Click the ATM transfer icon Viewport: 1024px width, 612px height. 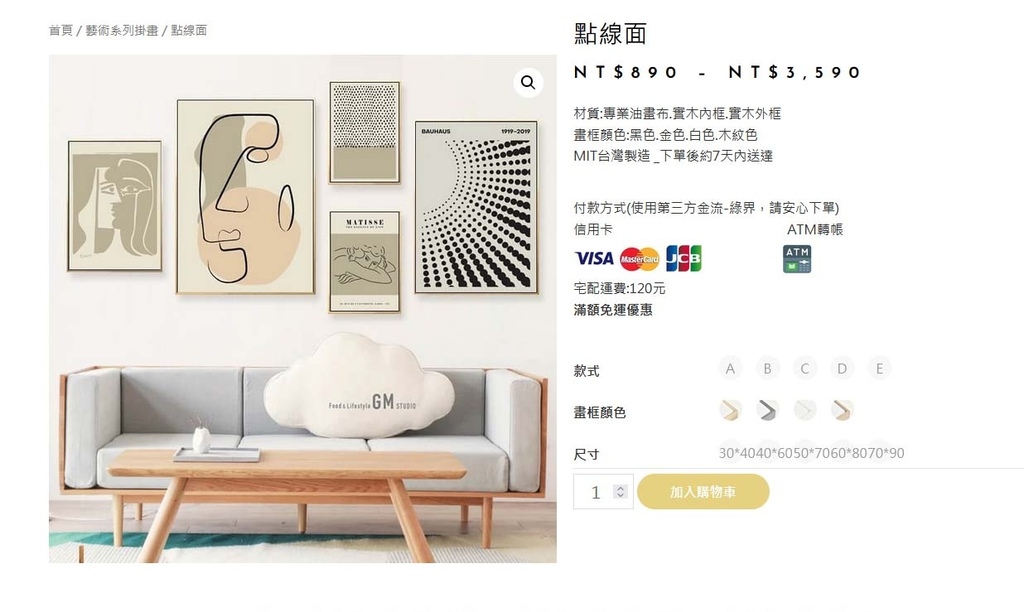(x=797, y=259)
